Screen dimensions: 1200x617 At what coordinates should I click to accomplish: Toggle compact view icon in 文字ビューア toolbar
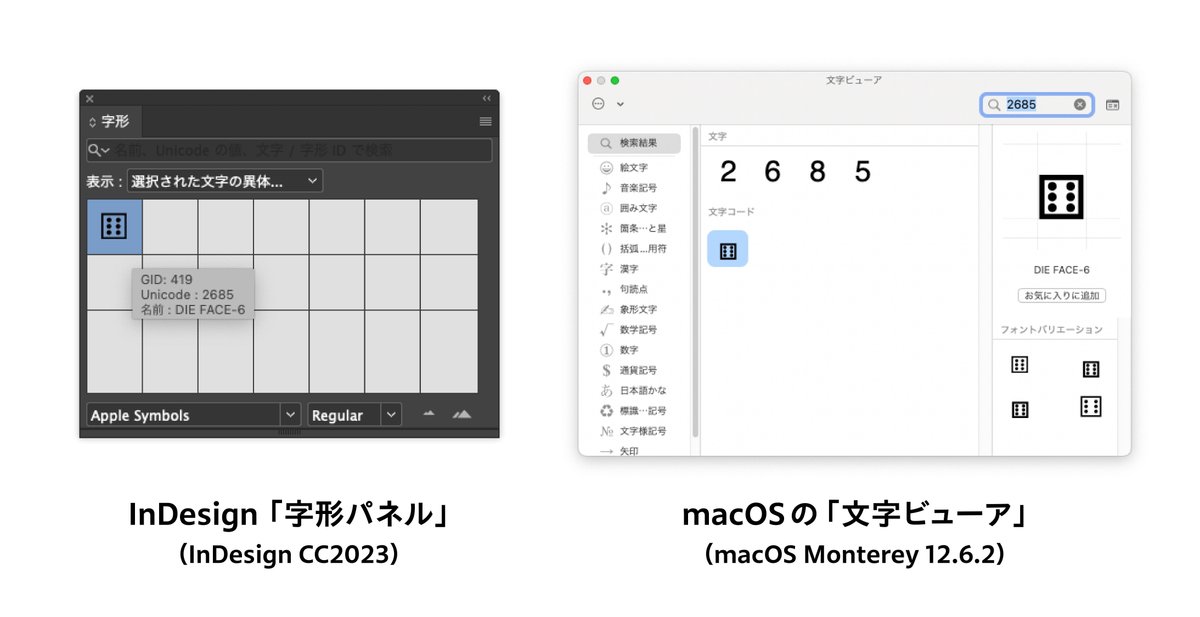pyautogui.click(x=1113, y=104)
